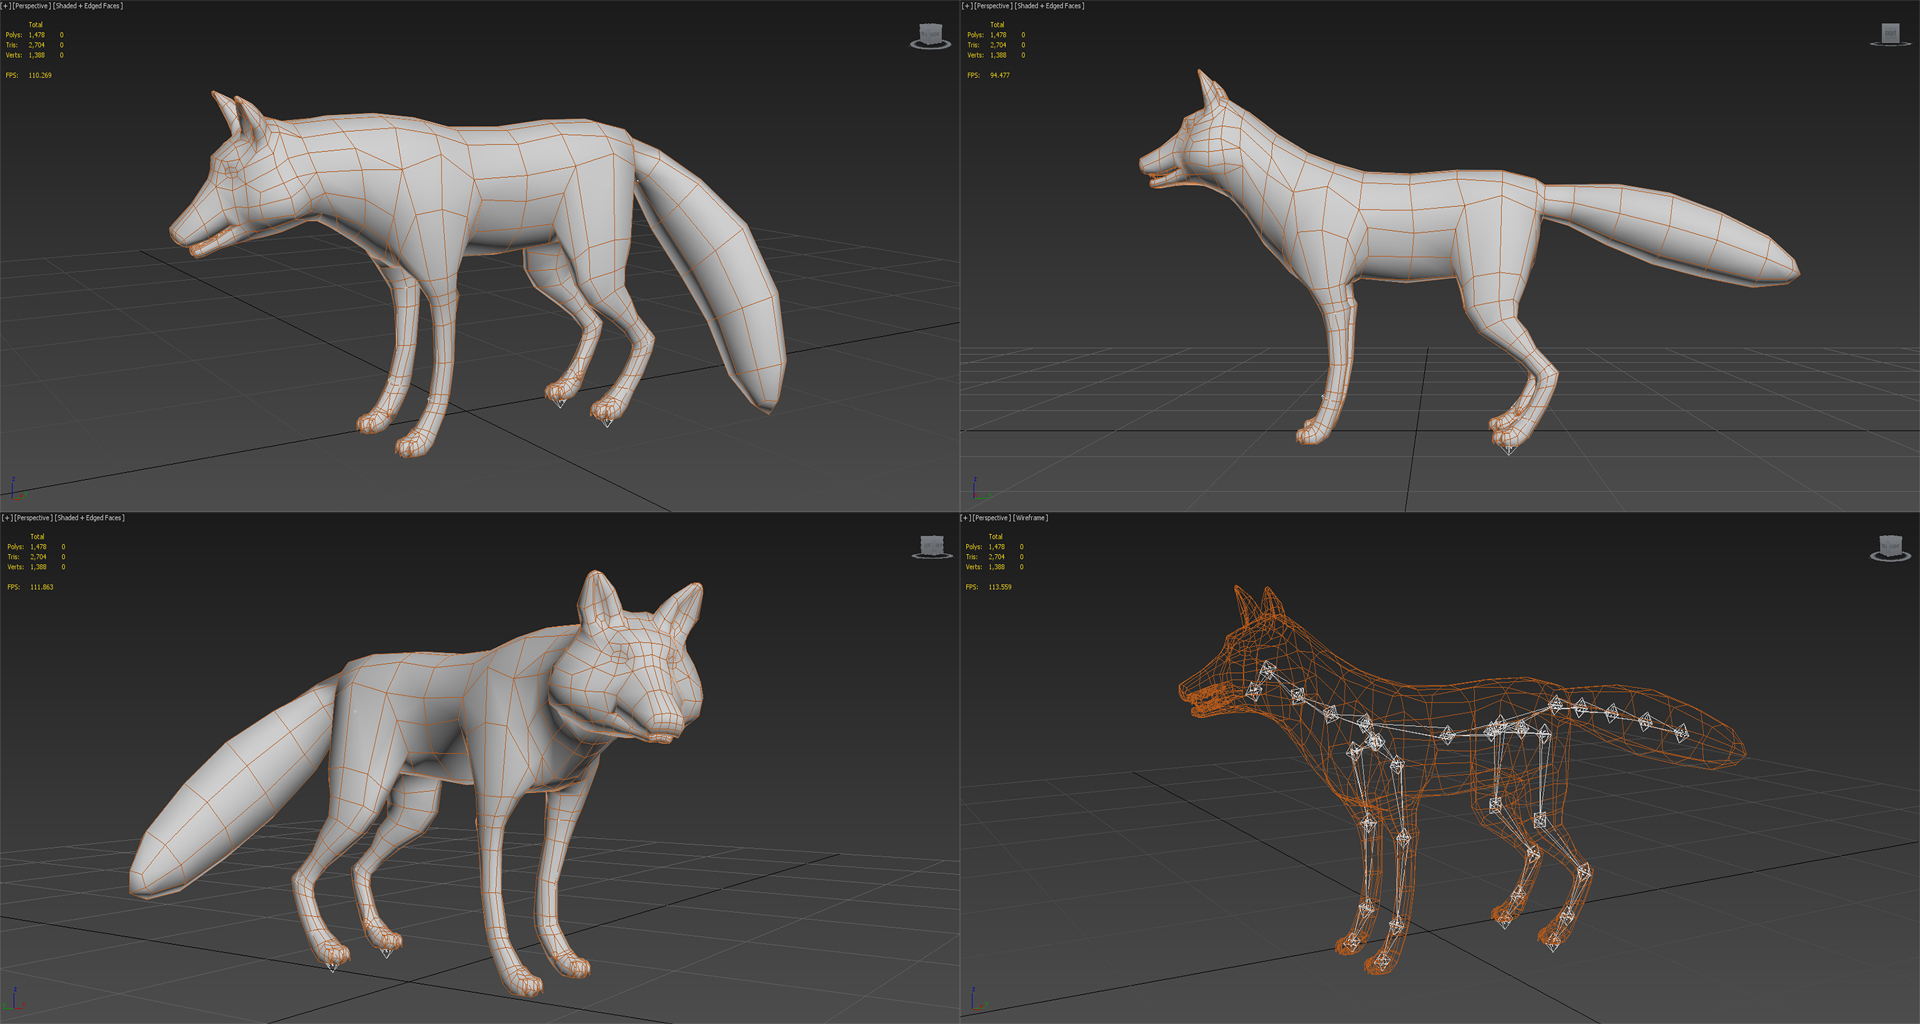
Task: Click the top face of the top-left ViewCube
Action: click(x=928, y=26)
